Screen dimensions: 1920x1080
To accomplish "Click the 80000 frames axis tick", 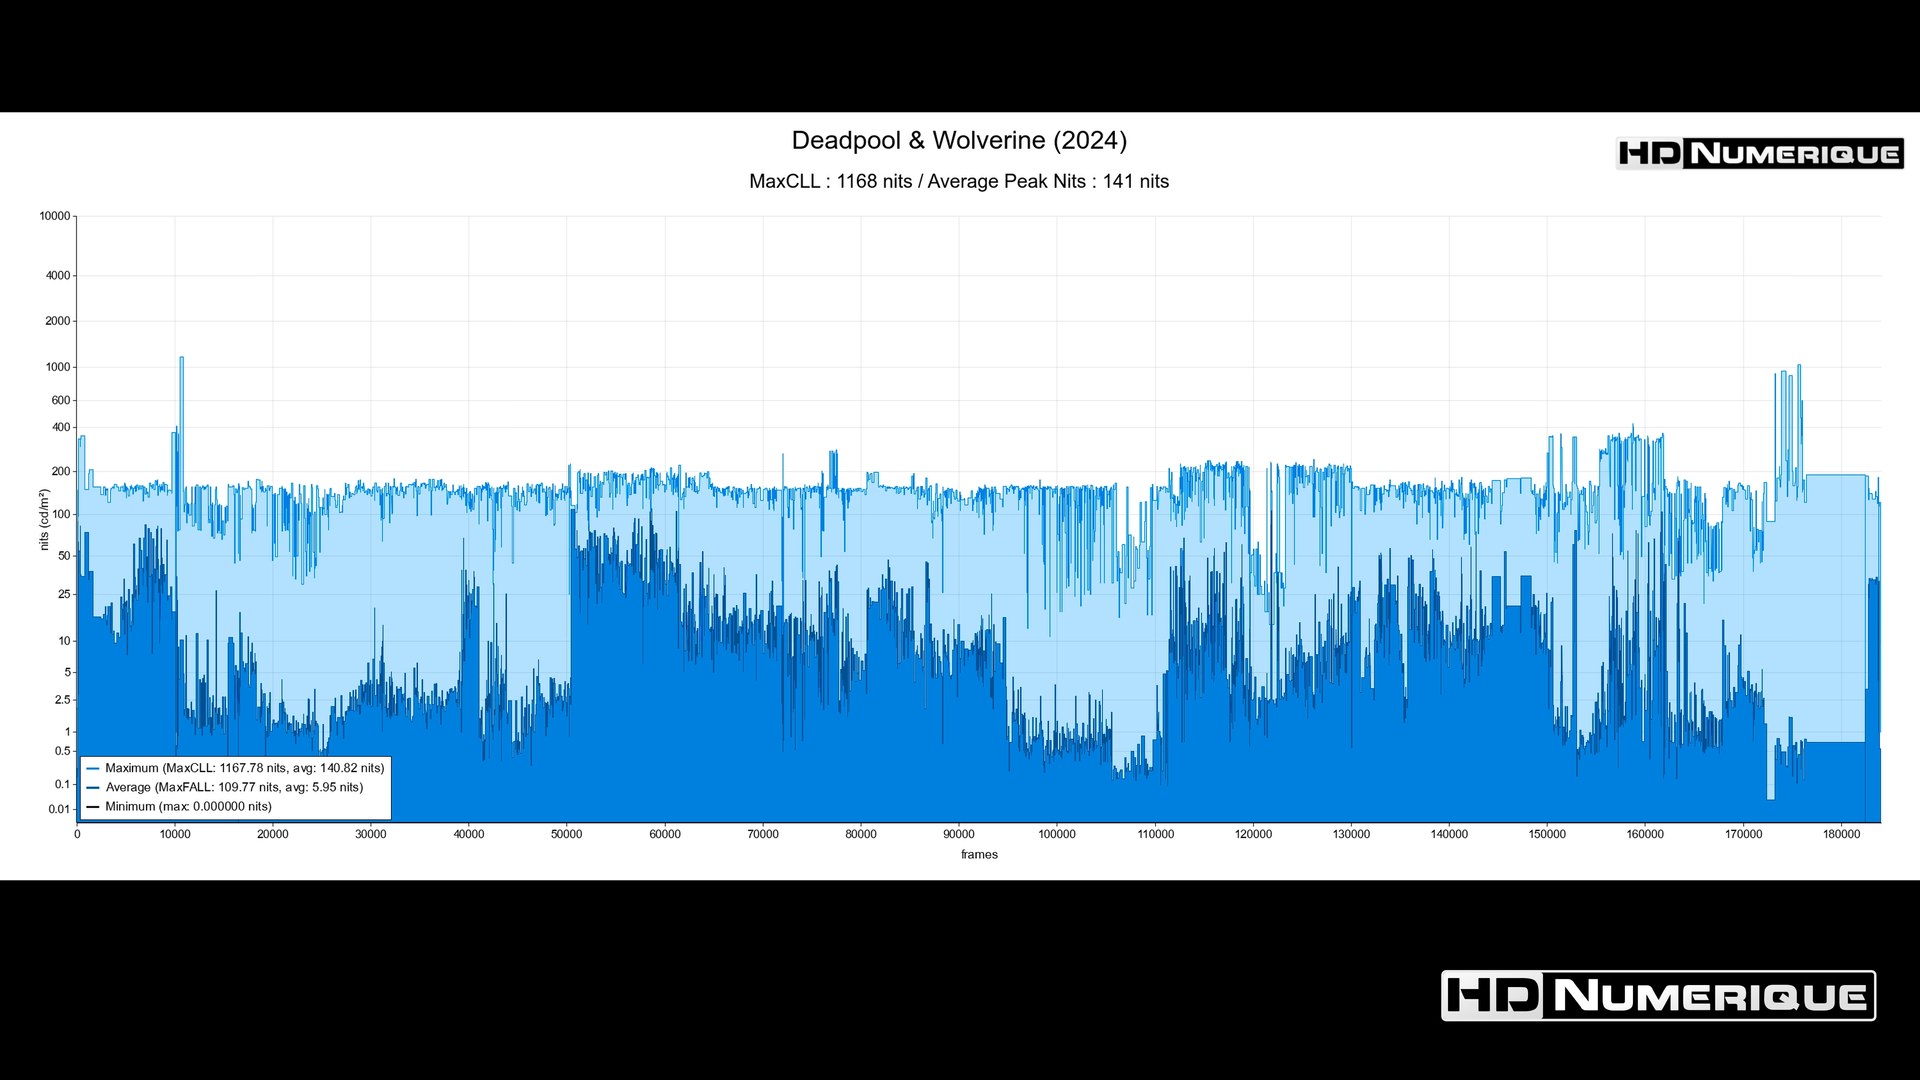I will [861, 834].
